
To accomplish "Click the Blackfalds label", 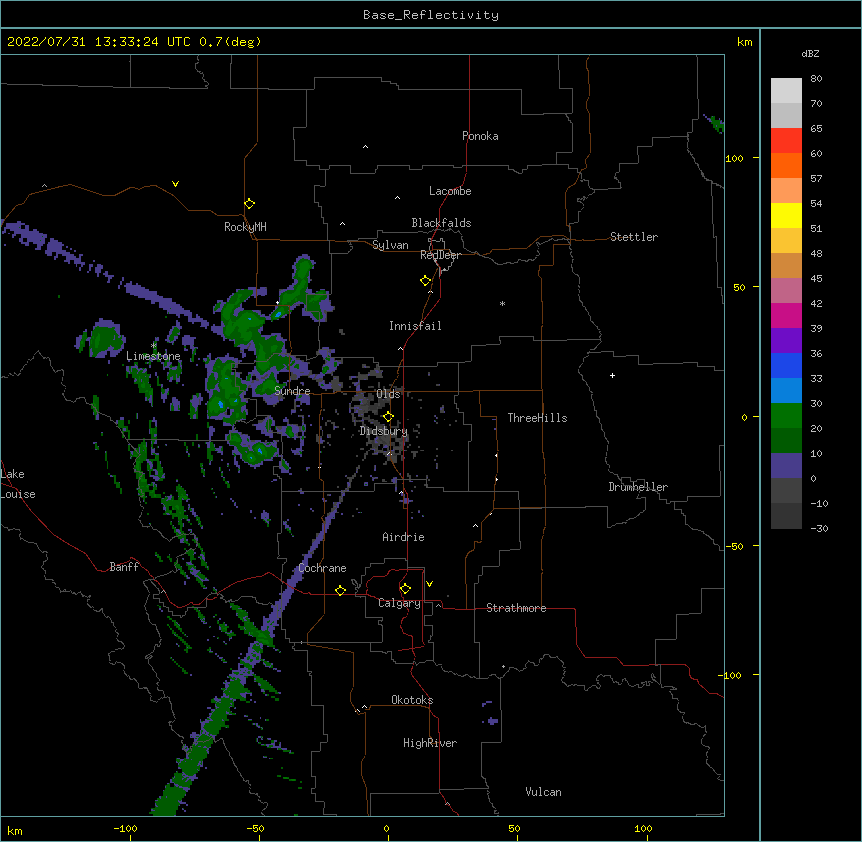I will [441, 223].
